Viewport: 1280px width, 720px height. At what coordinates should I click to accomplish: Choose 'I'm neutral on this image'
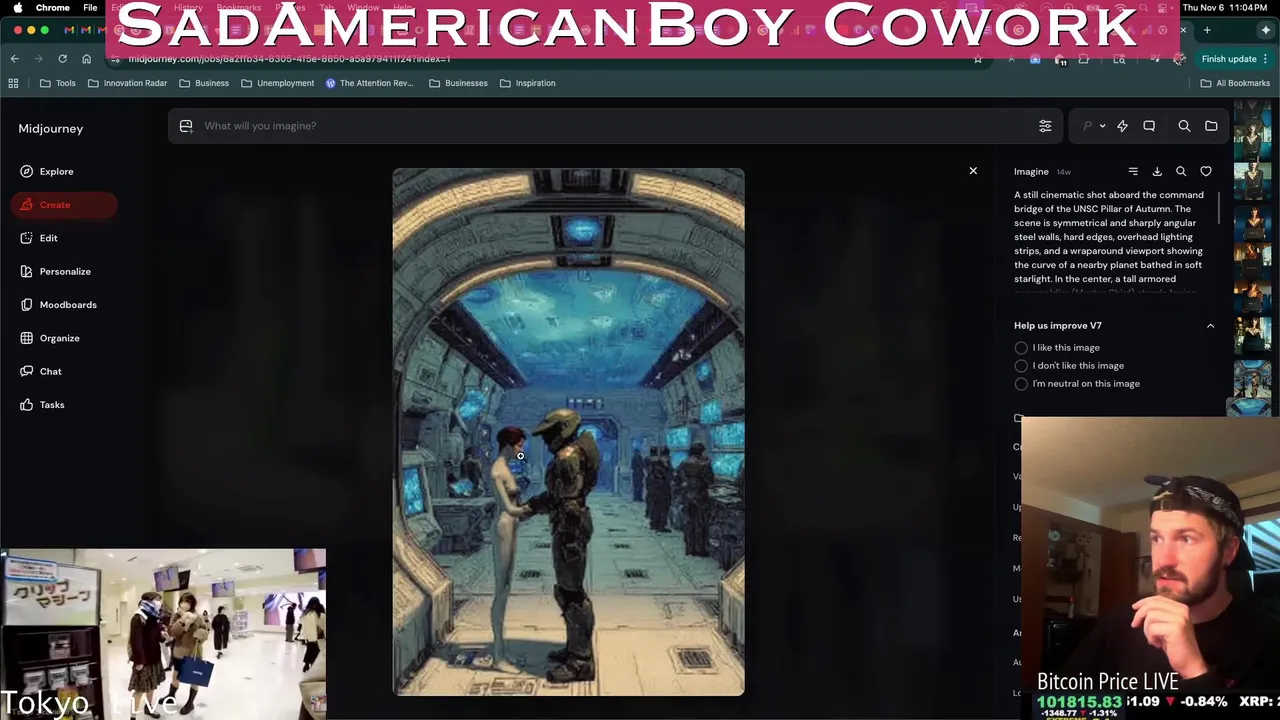pos(1021,384)
